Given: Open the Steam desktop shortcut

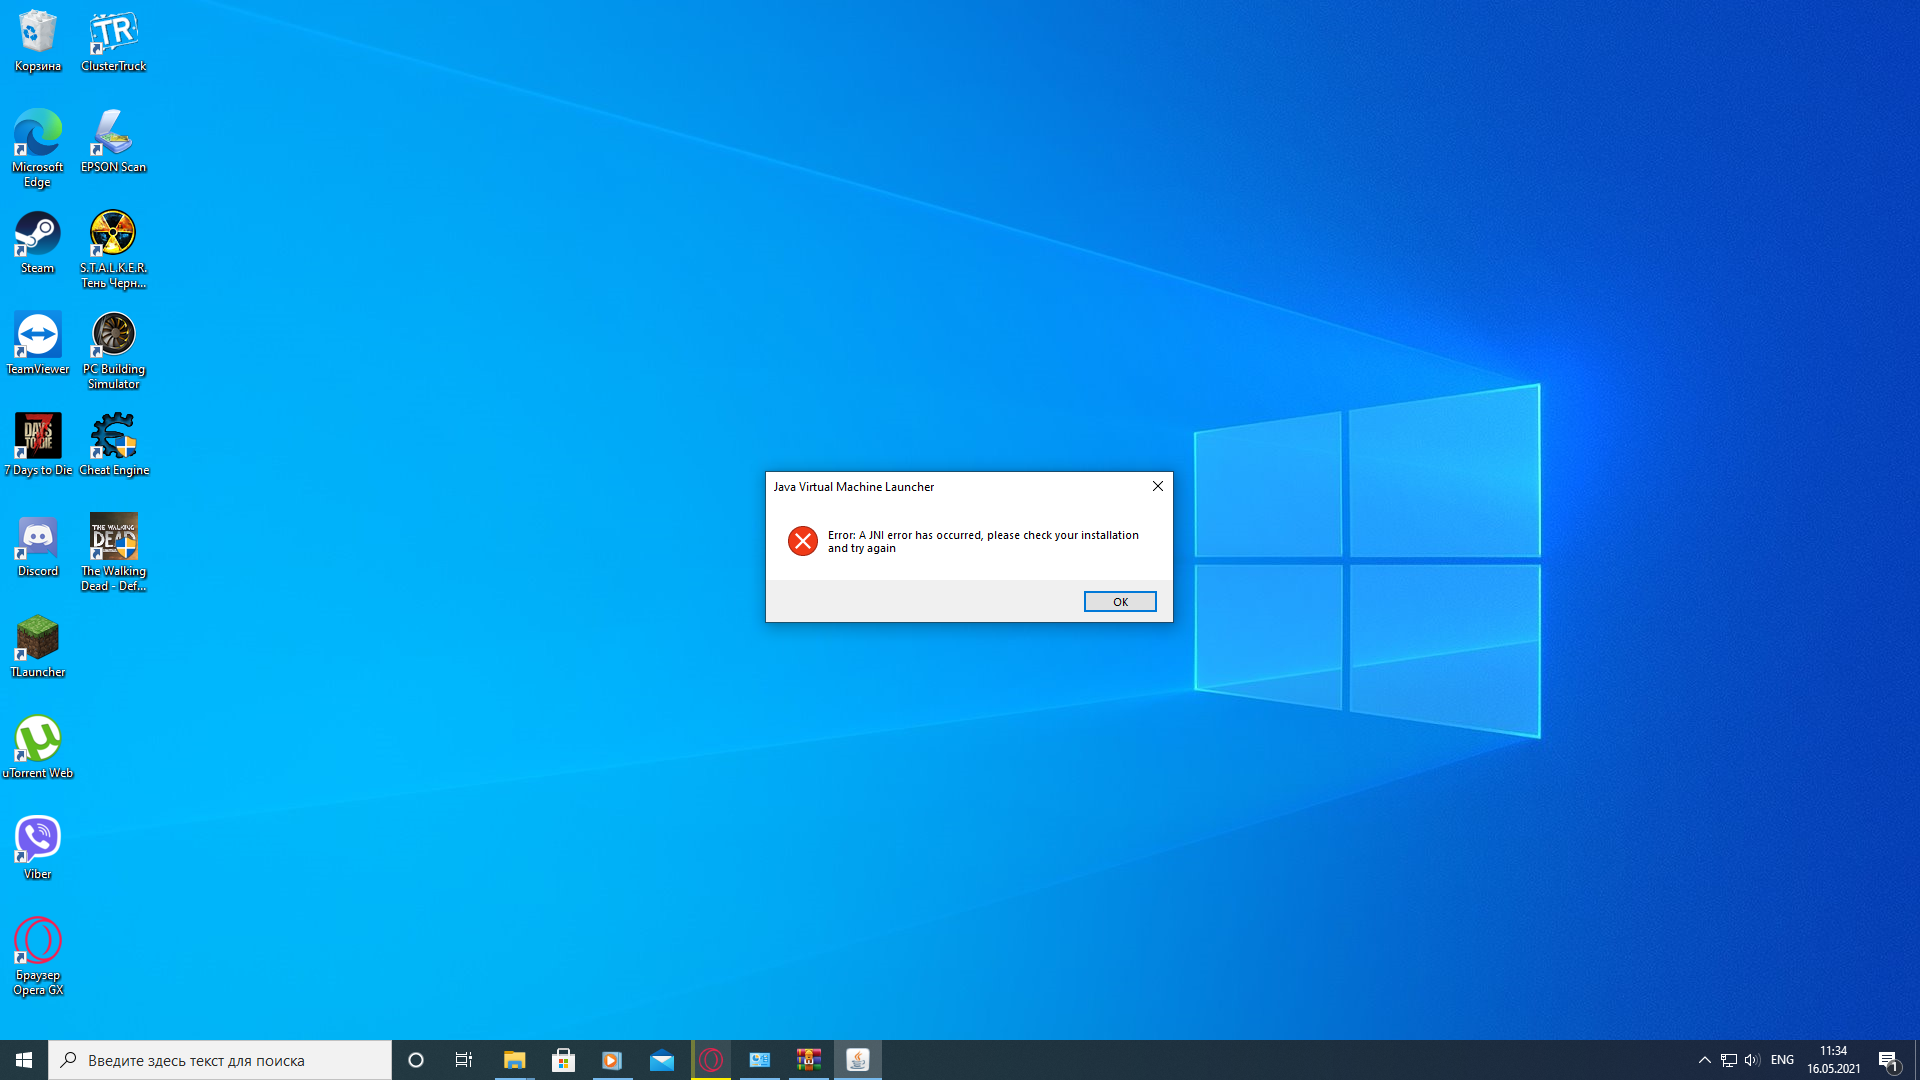Looking at the screenshot, I should pos(37,240).
